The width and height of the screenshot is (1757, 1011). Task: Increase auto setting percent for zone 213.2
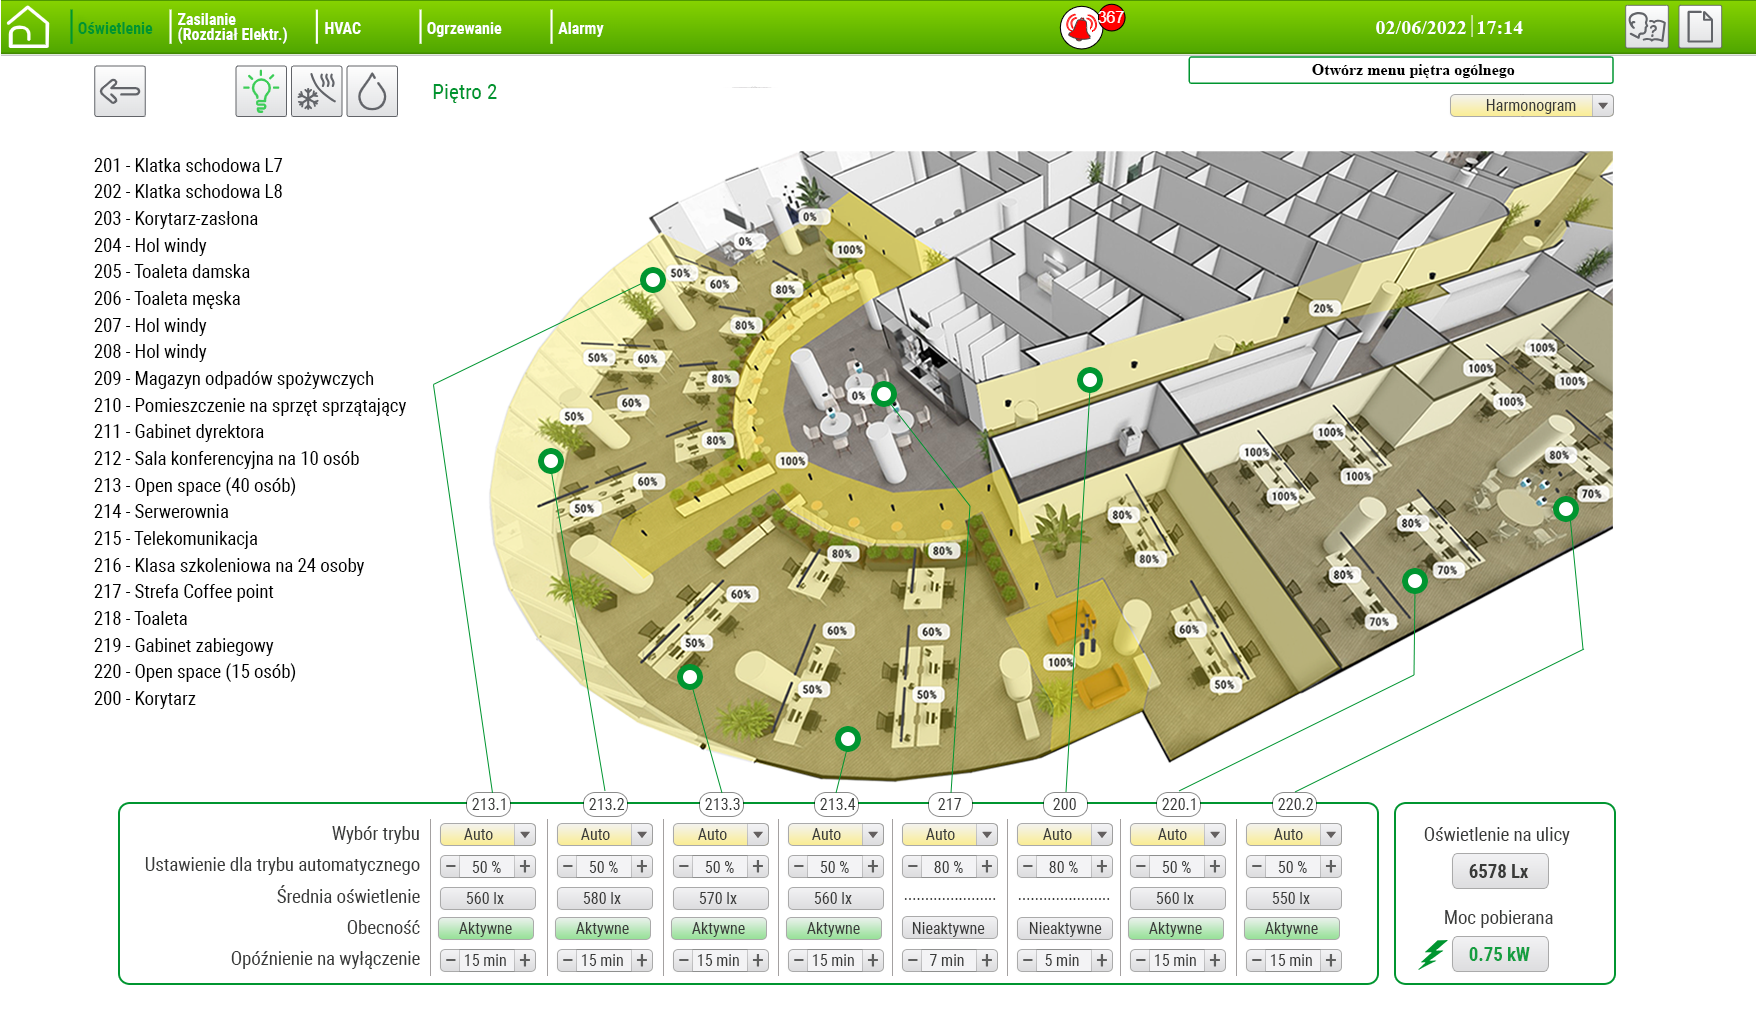(x=642, y=867)
